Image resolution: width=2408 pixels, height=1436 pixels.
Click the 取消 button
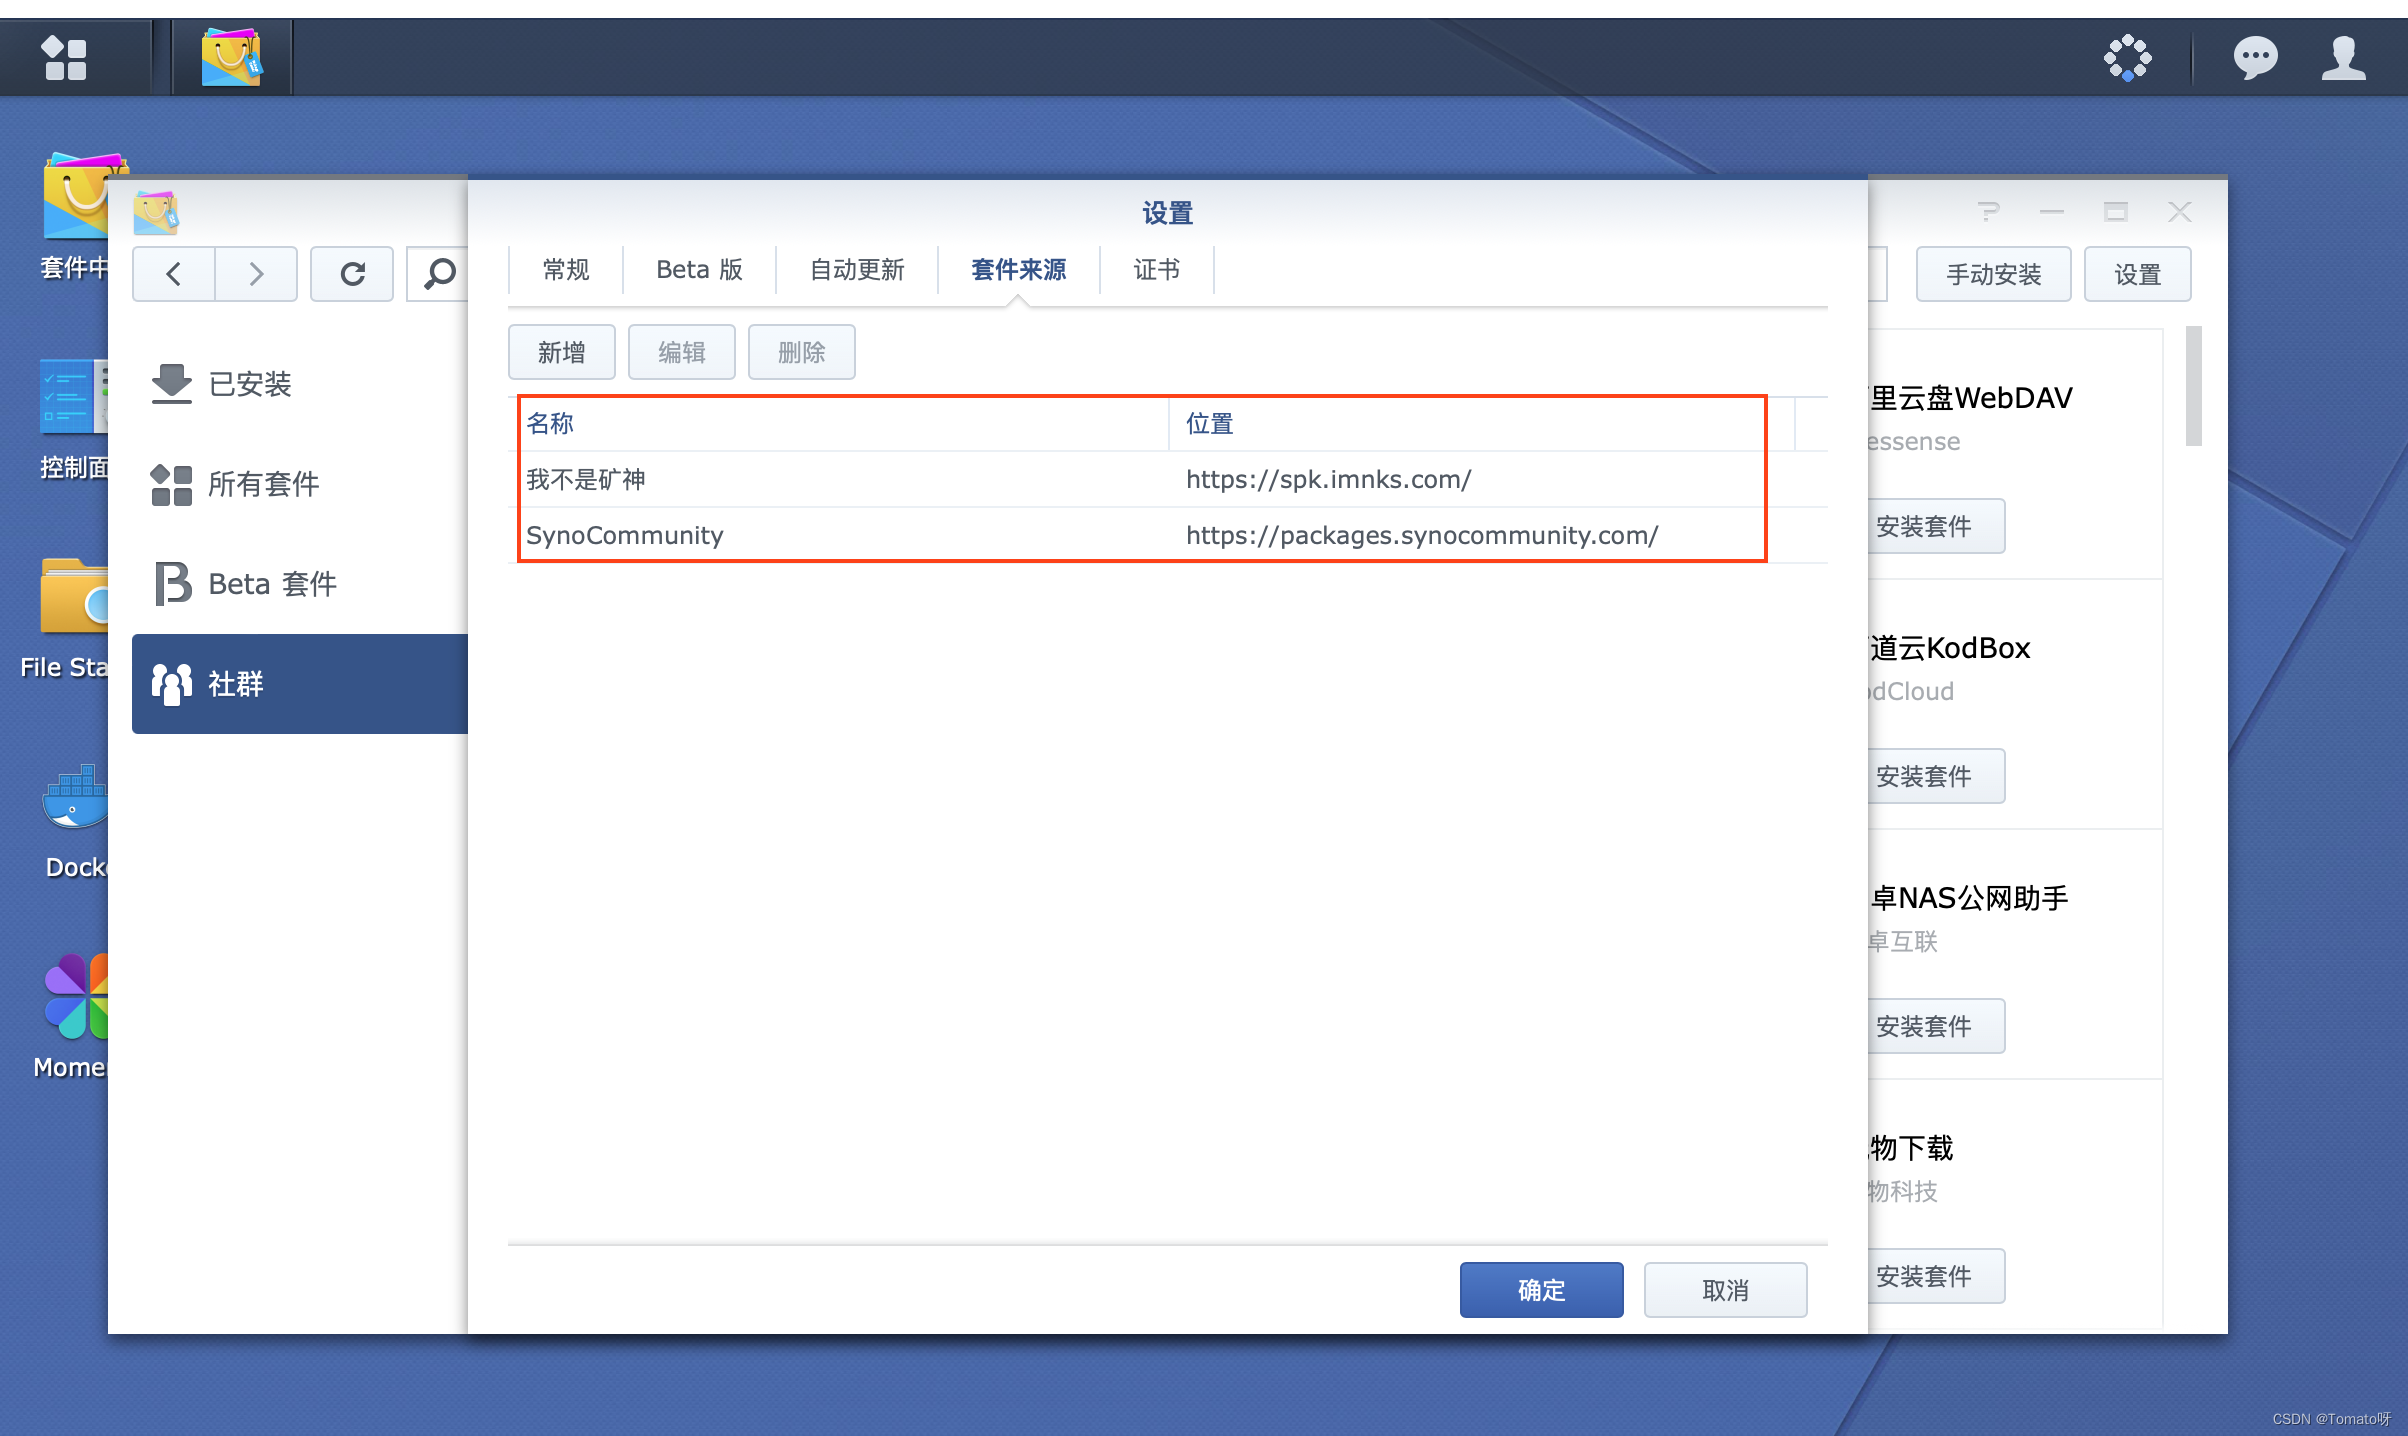pyautogui.click(x=1725, y=1290)
